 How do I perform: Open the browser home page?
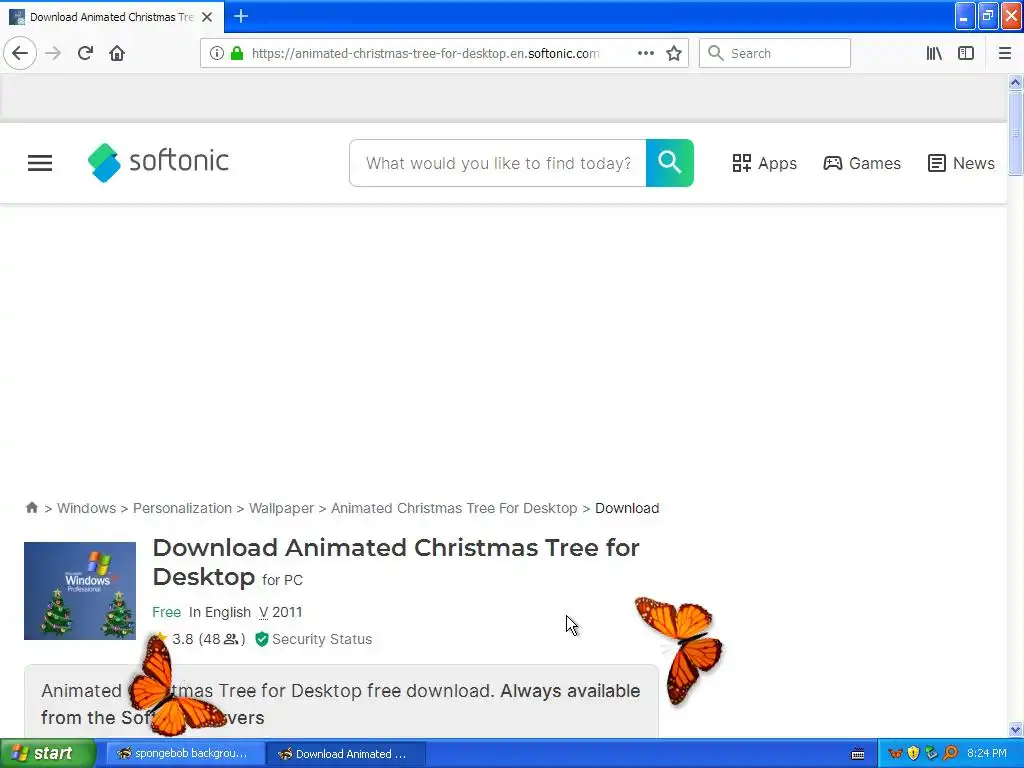coord(117,53)
